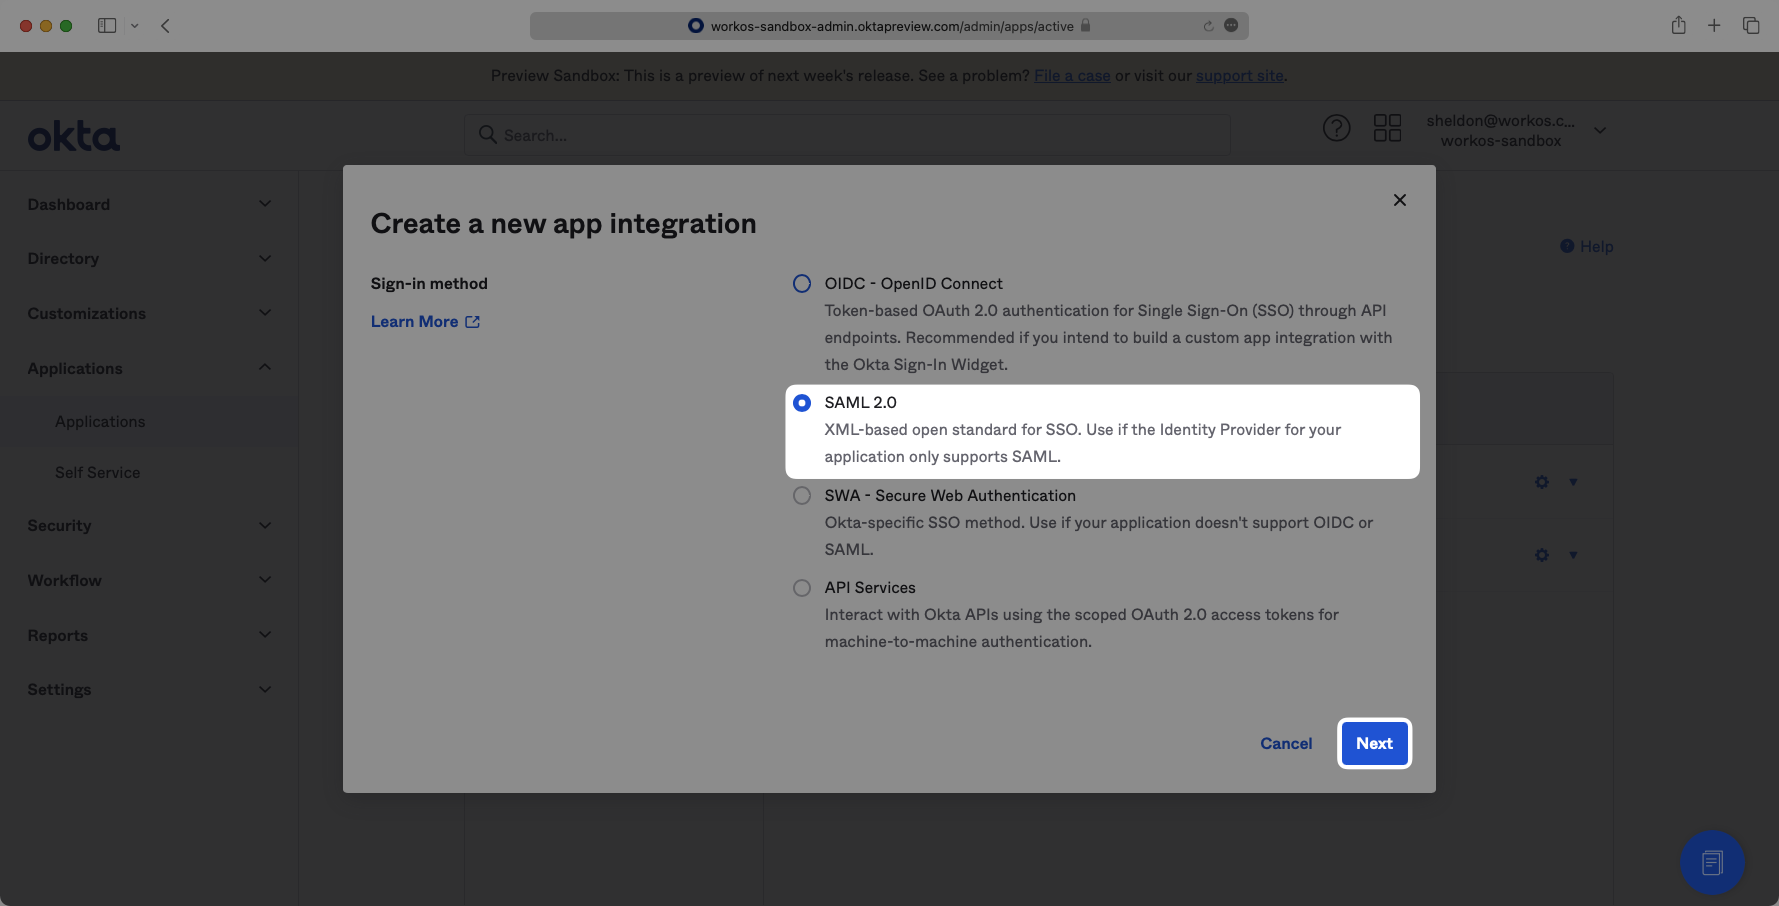1779x906 pixels.
Task: Open the user account dropdown arrow
Action: click(1600, 130)
